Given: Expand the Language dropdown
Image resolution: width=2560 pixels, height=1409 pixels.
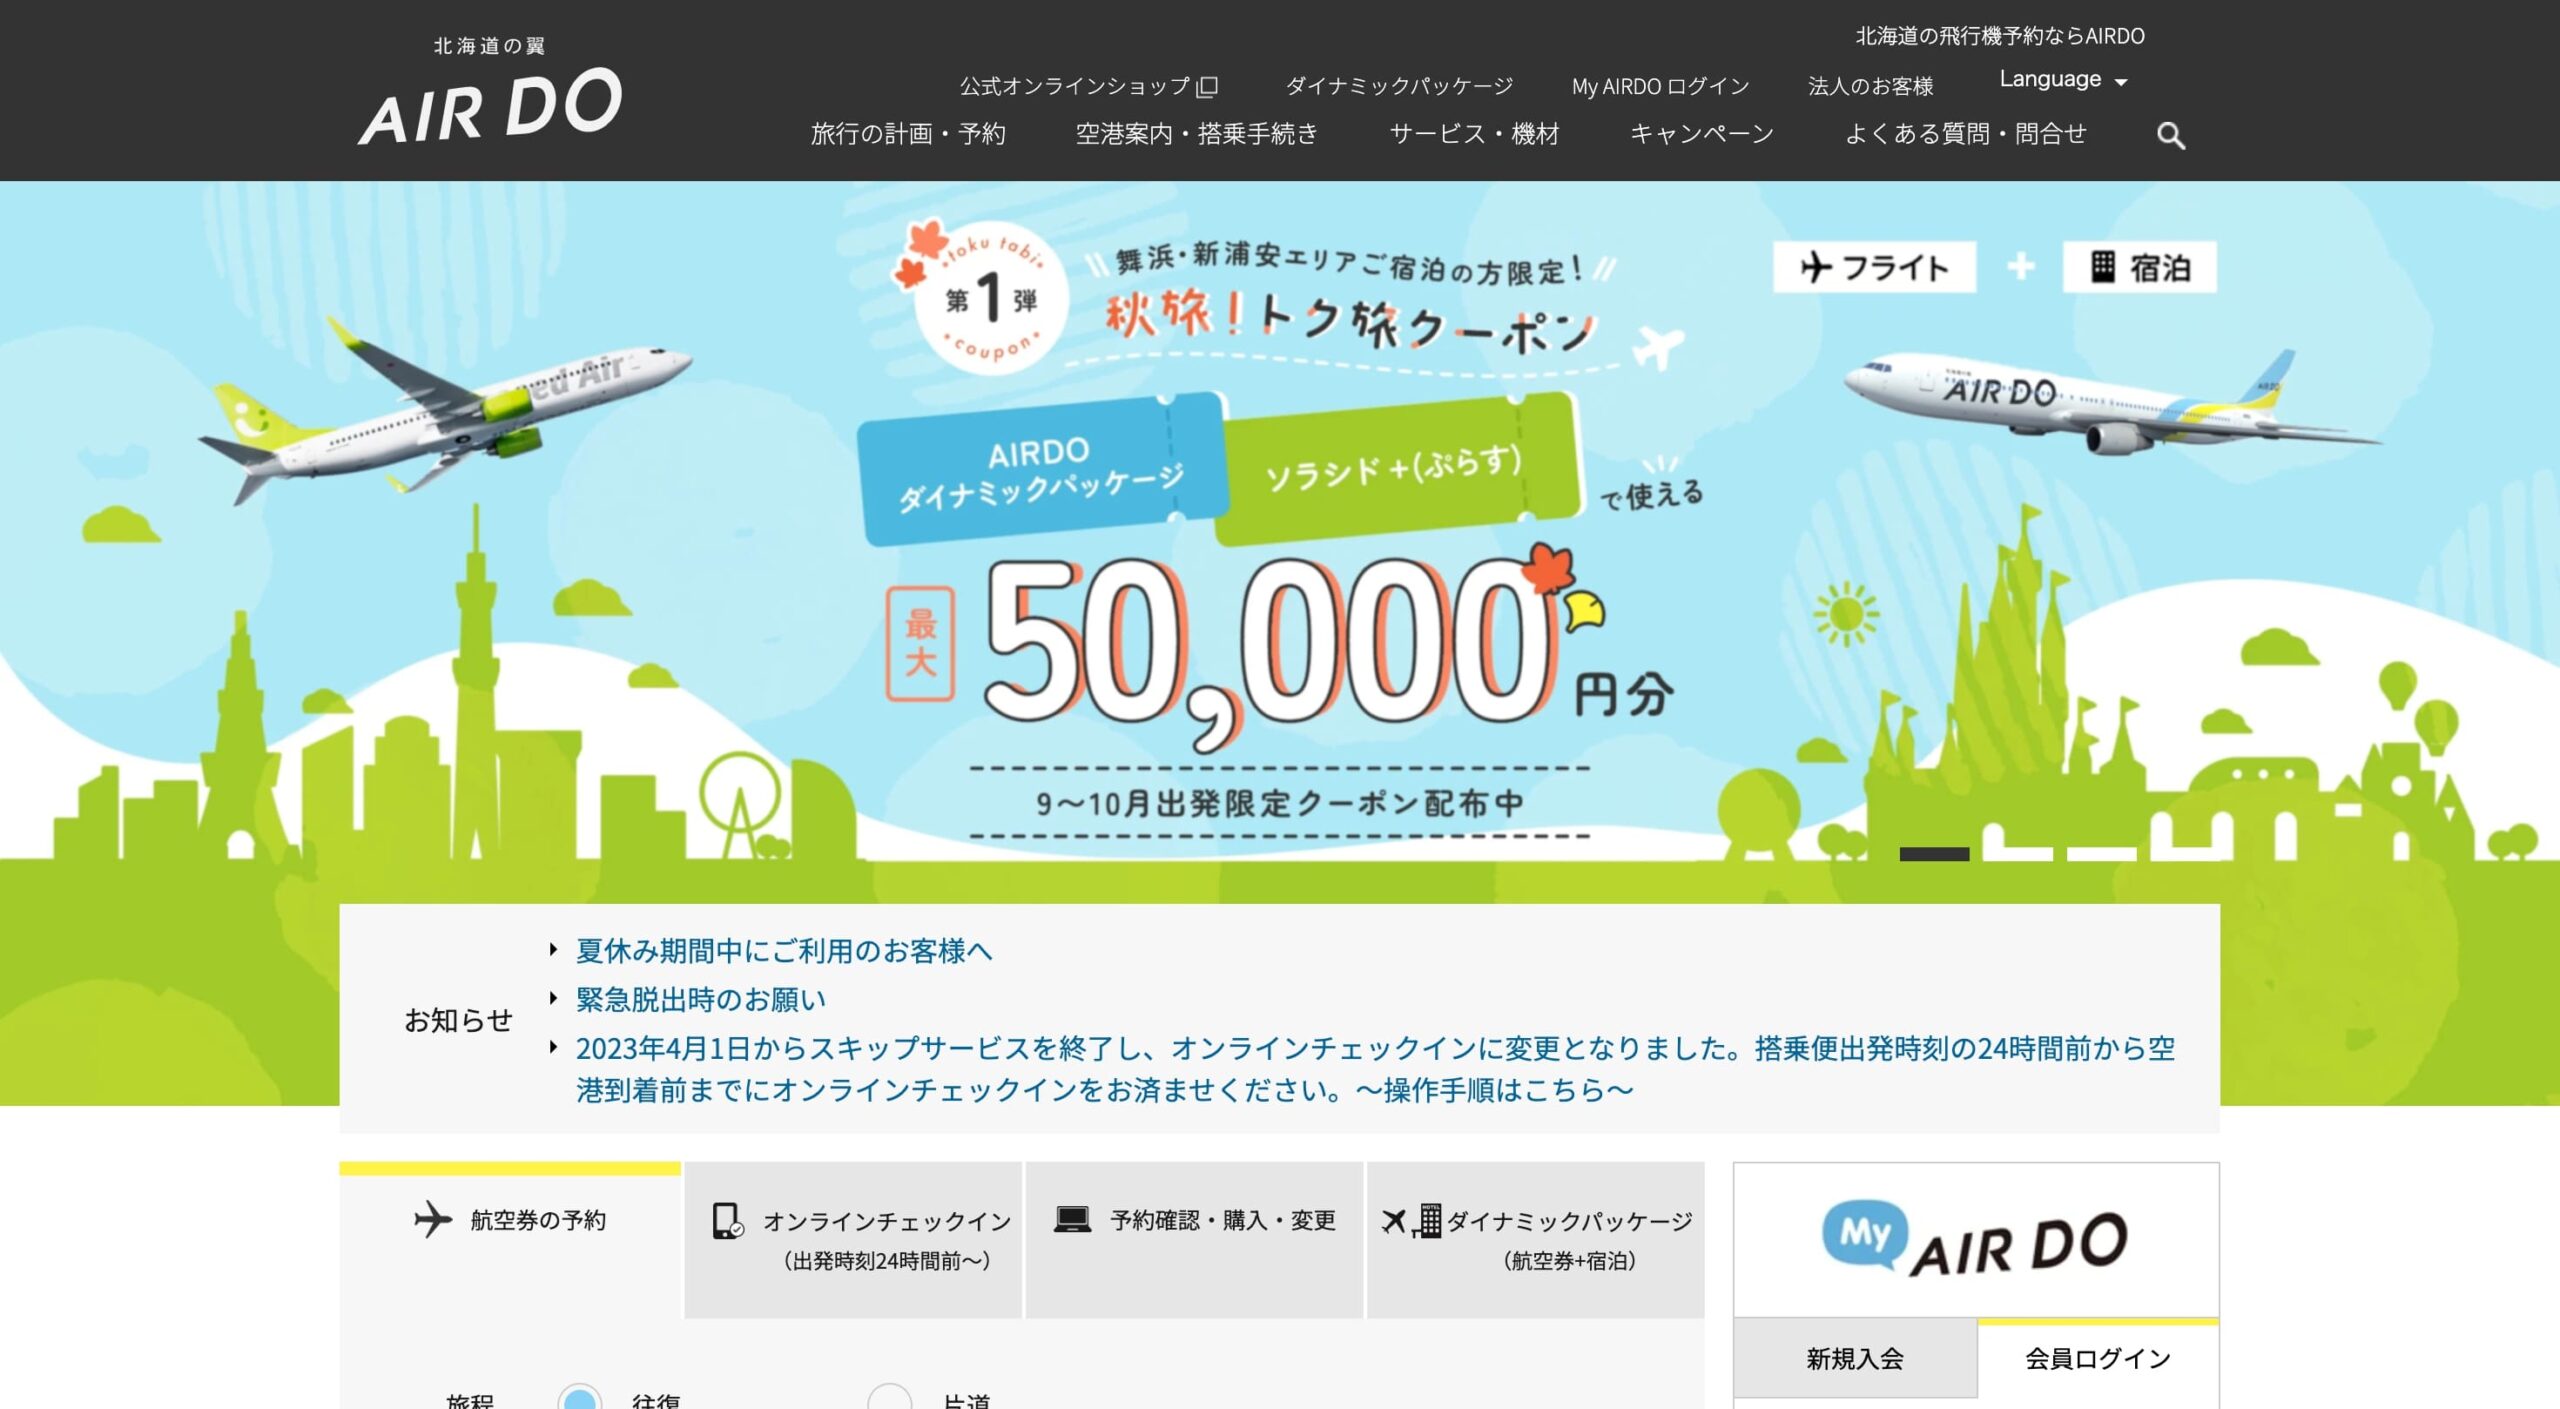Looking at the screenshot, I should (x=2063, y=79).
